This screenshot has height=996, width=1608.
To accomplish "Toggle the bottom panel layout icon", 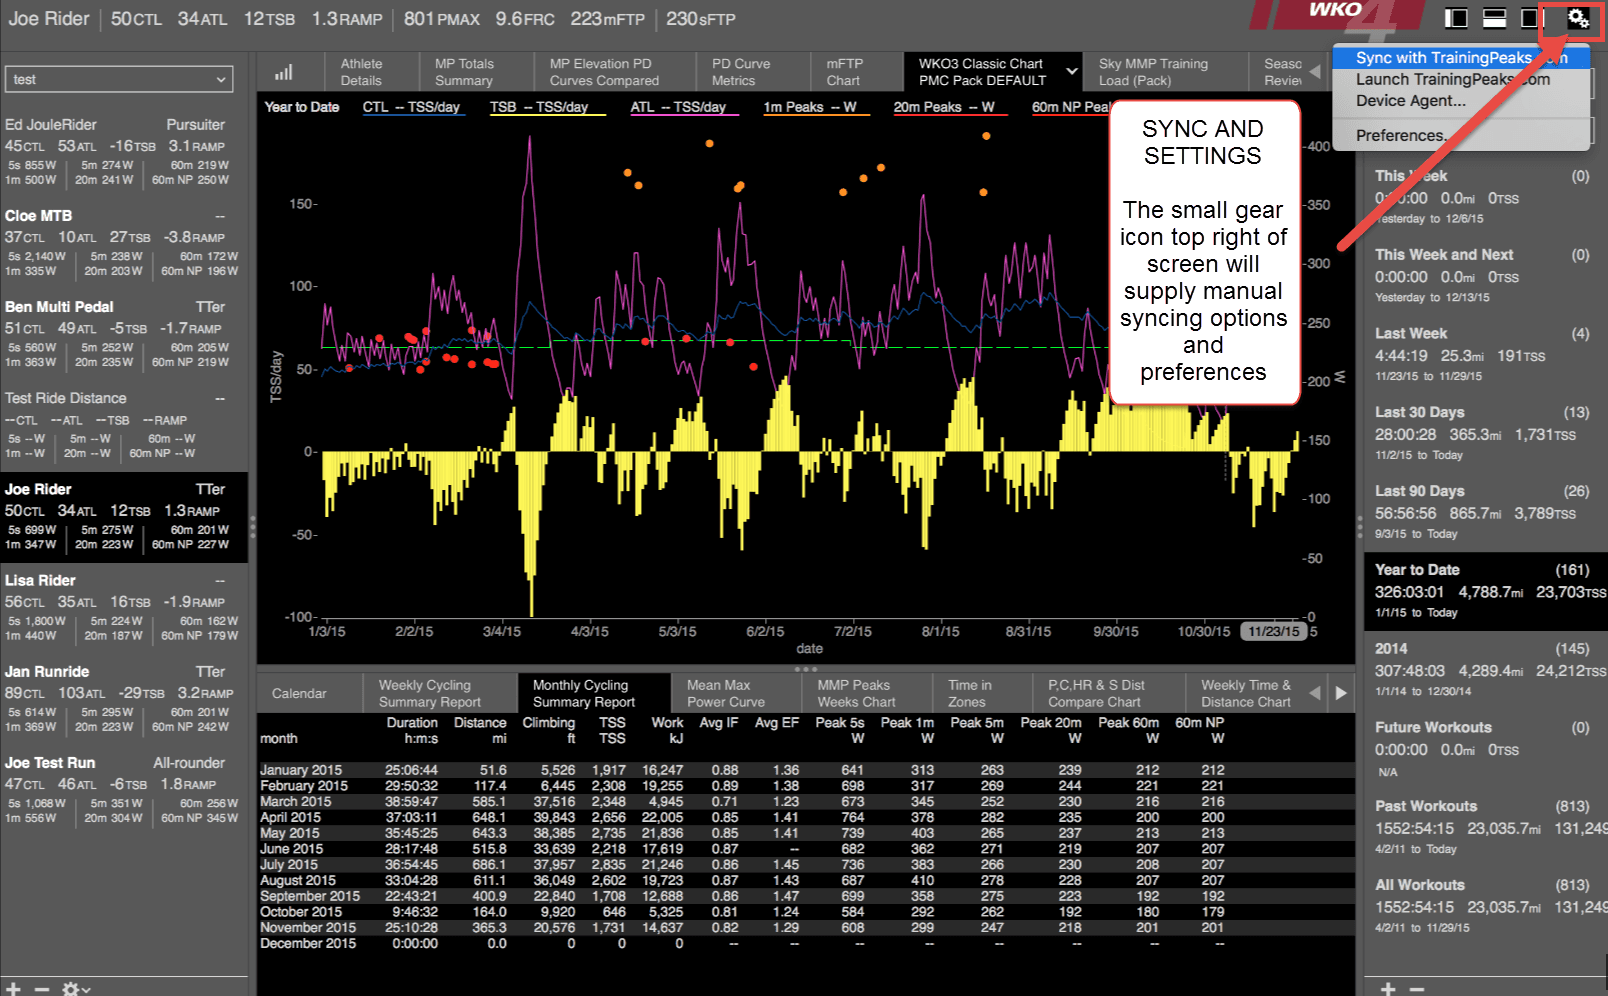I will pyautogui.click(x=1494, y=18).
